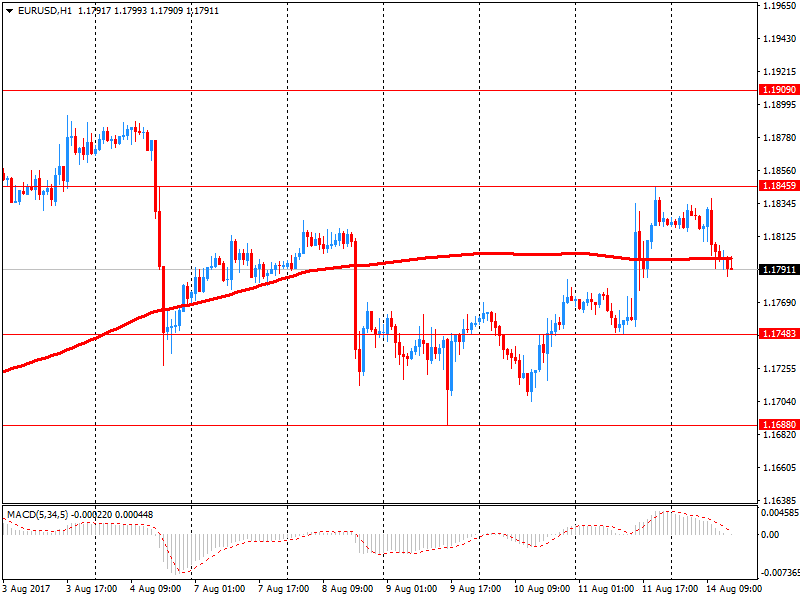Viewport: 800px width, 600px height.
Task: Click the 1.19090 red price level label
Action: [779, 90]
